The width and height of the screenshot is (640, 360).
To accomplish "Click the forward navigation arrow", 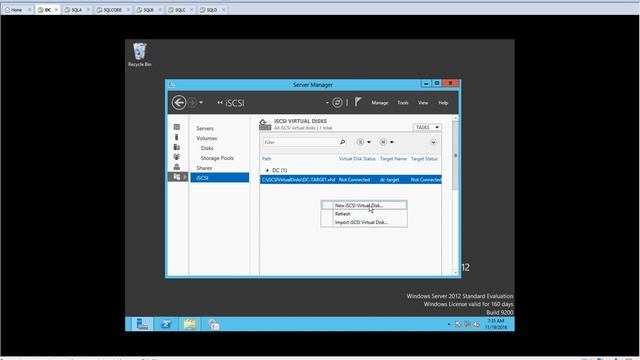I will (192, 102).
